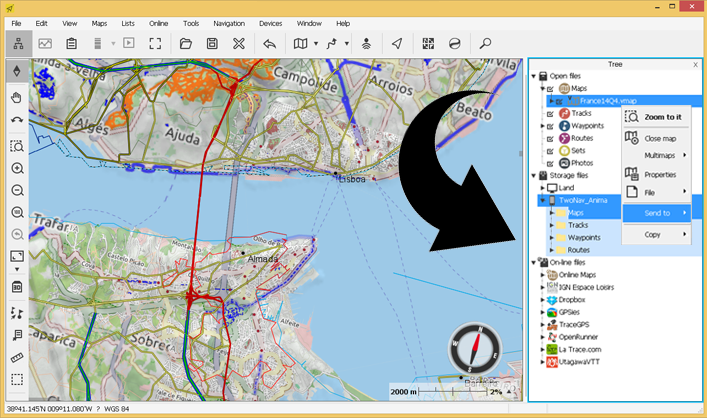Open the graph window toolbar icon

[45, 44]
